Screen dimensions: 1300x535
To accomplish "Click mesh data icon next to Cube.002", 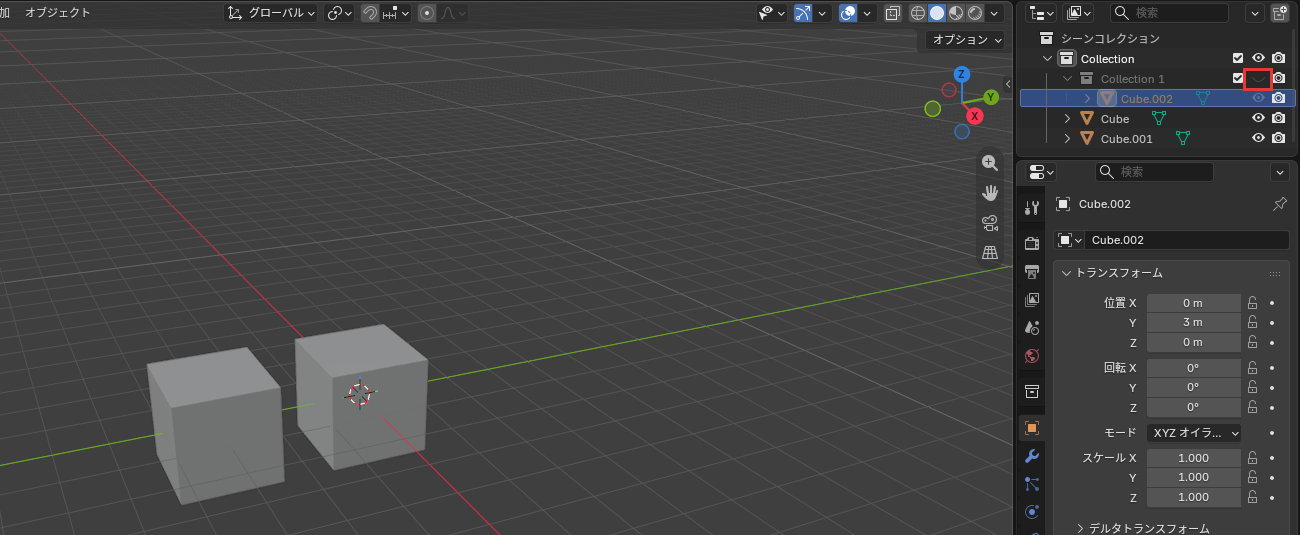I will click(1203, 98).
